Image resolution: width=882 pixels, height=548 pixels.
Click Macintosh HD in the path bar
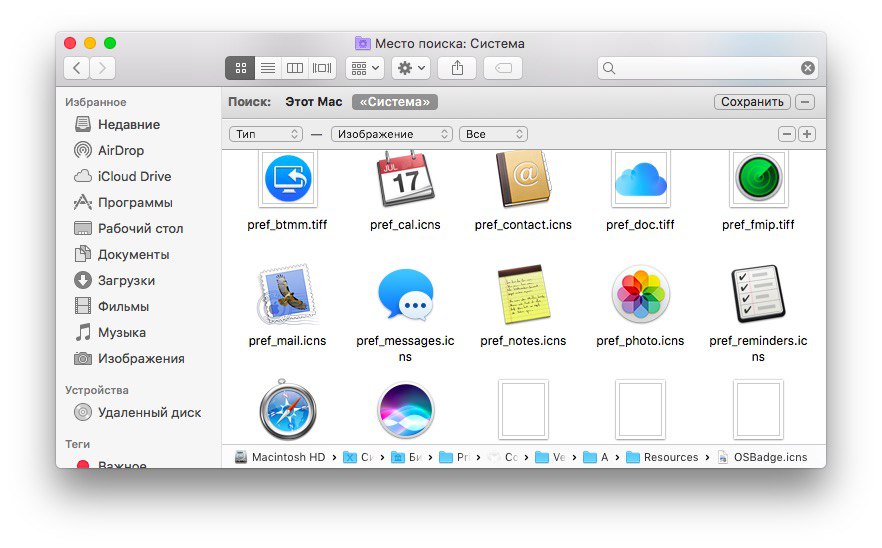tap(280, 457)
